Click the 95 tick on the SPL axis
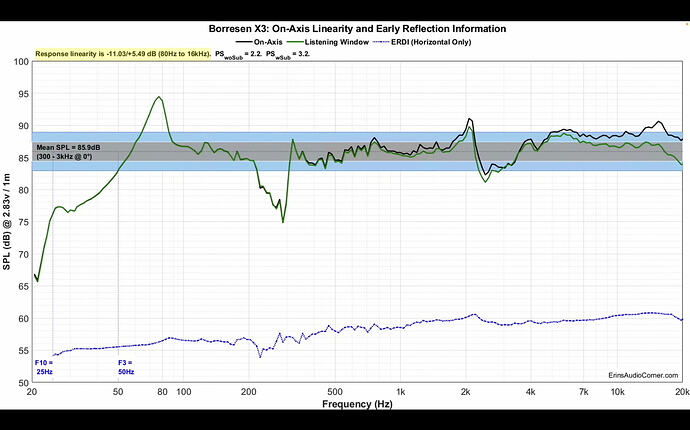Screen dimensions: 690x430 click(x=24, y=94)
